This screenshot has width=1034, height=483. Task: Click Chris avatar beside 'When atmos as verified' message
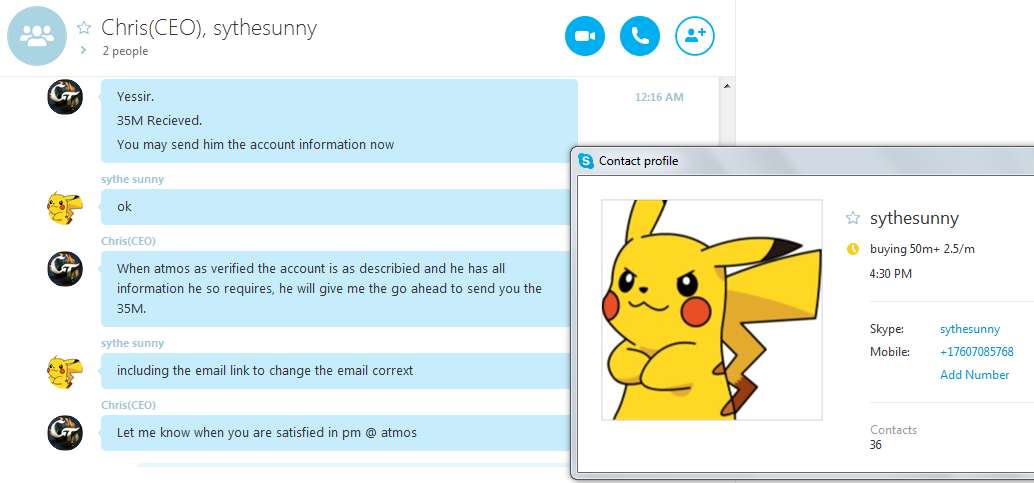65,269
